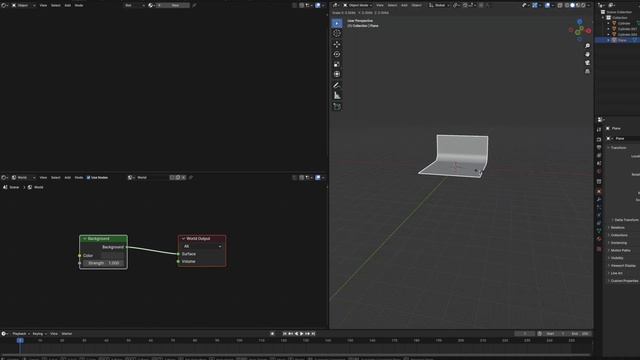This screenshot has width=640, height=360.
Task: Open the All target dropdown in World Output
Action: (x=202, y=246)
